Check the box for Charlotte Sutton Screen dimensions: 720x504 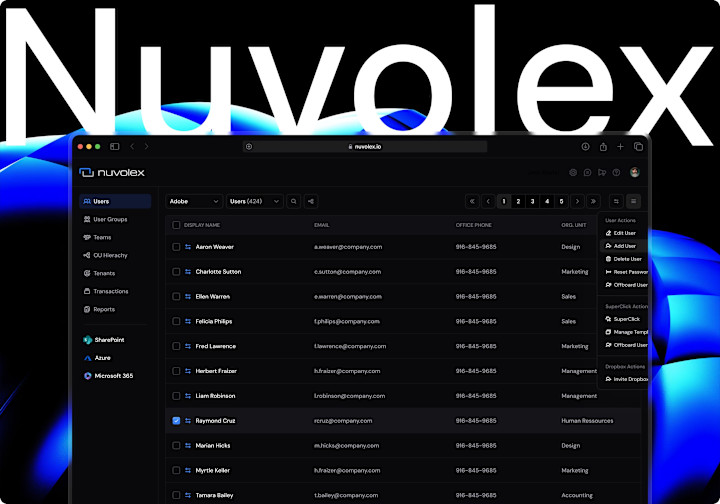click(x=176, y=272)
